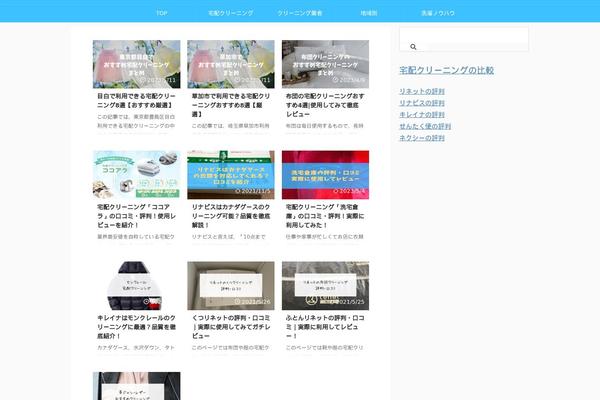Open the 目白 delivery cleaning article thumbnail

(136, 64)
